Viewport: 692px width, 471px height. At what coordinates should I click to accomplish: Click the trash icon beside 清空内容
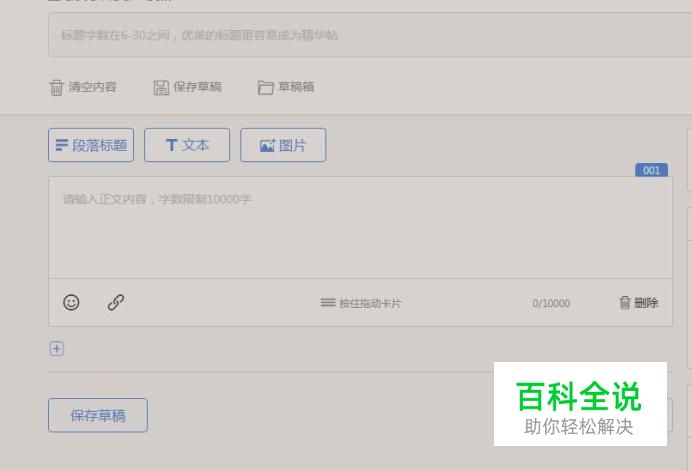click(x=56, y=87)
